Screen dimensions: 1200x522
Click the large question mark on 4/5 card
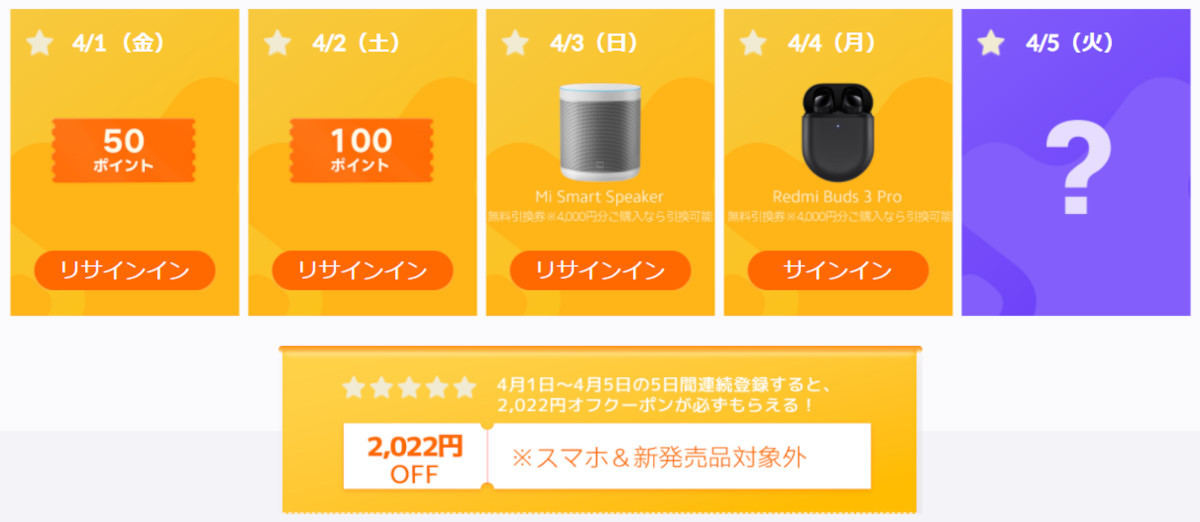point(1075,172)
